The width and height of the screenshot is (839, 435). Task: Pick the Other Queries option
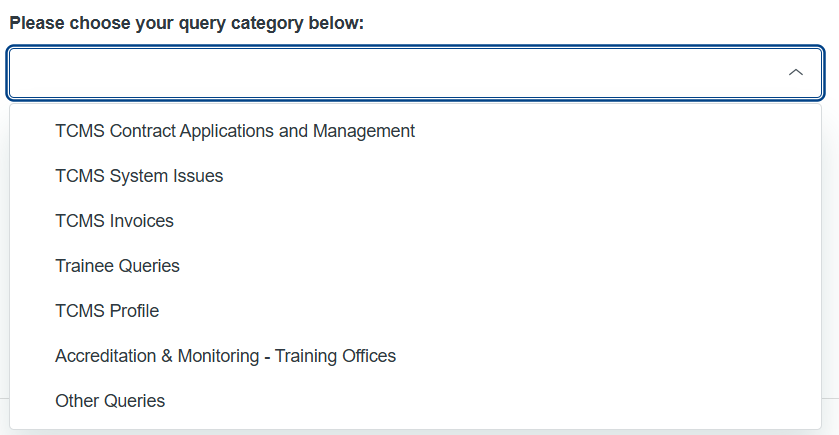coord(110,401)
